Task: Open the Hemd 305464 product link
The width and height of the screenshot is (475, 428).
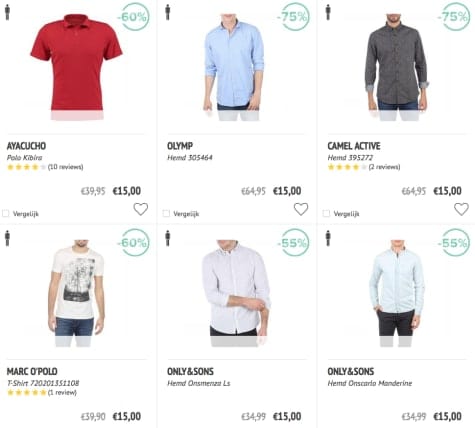Action: click(190, 158)
